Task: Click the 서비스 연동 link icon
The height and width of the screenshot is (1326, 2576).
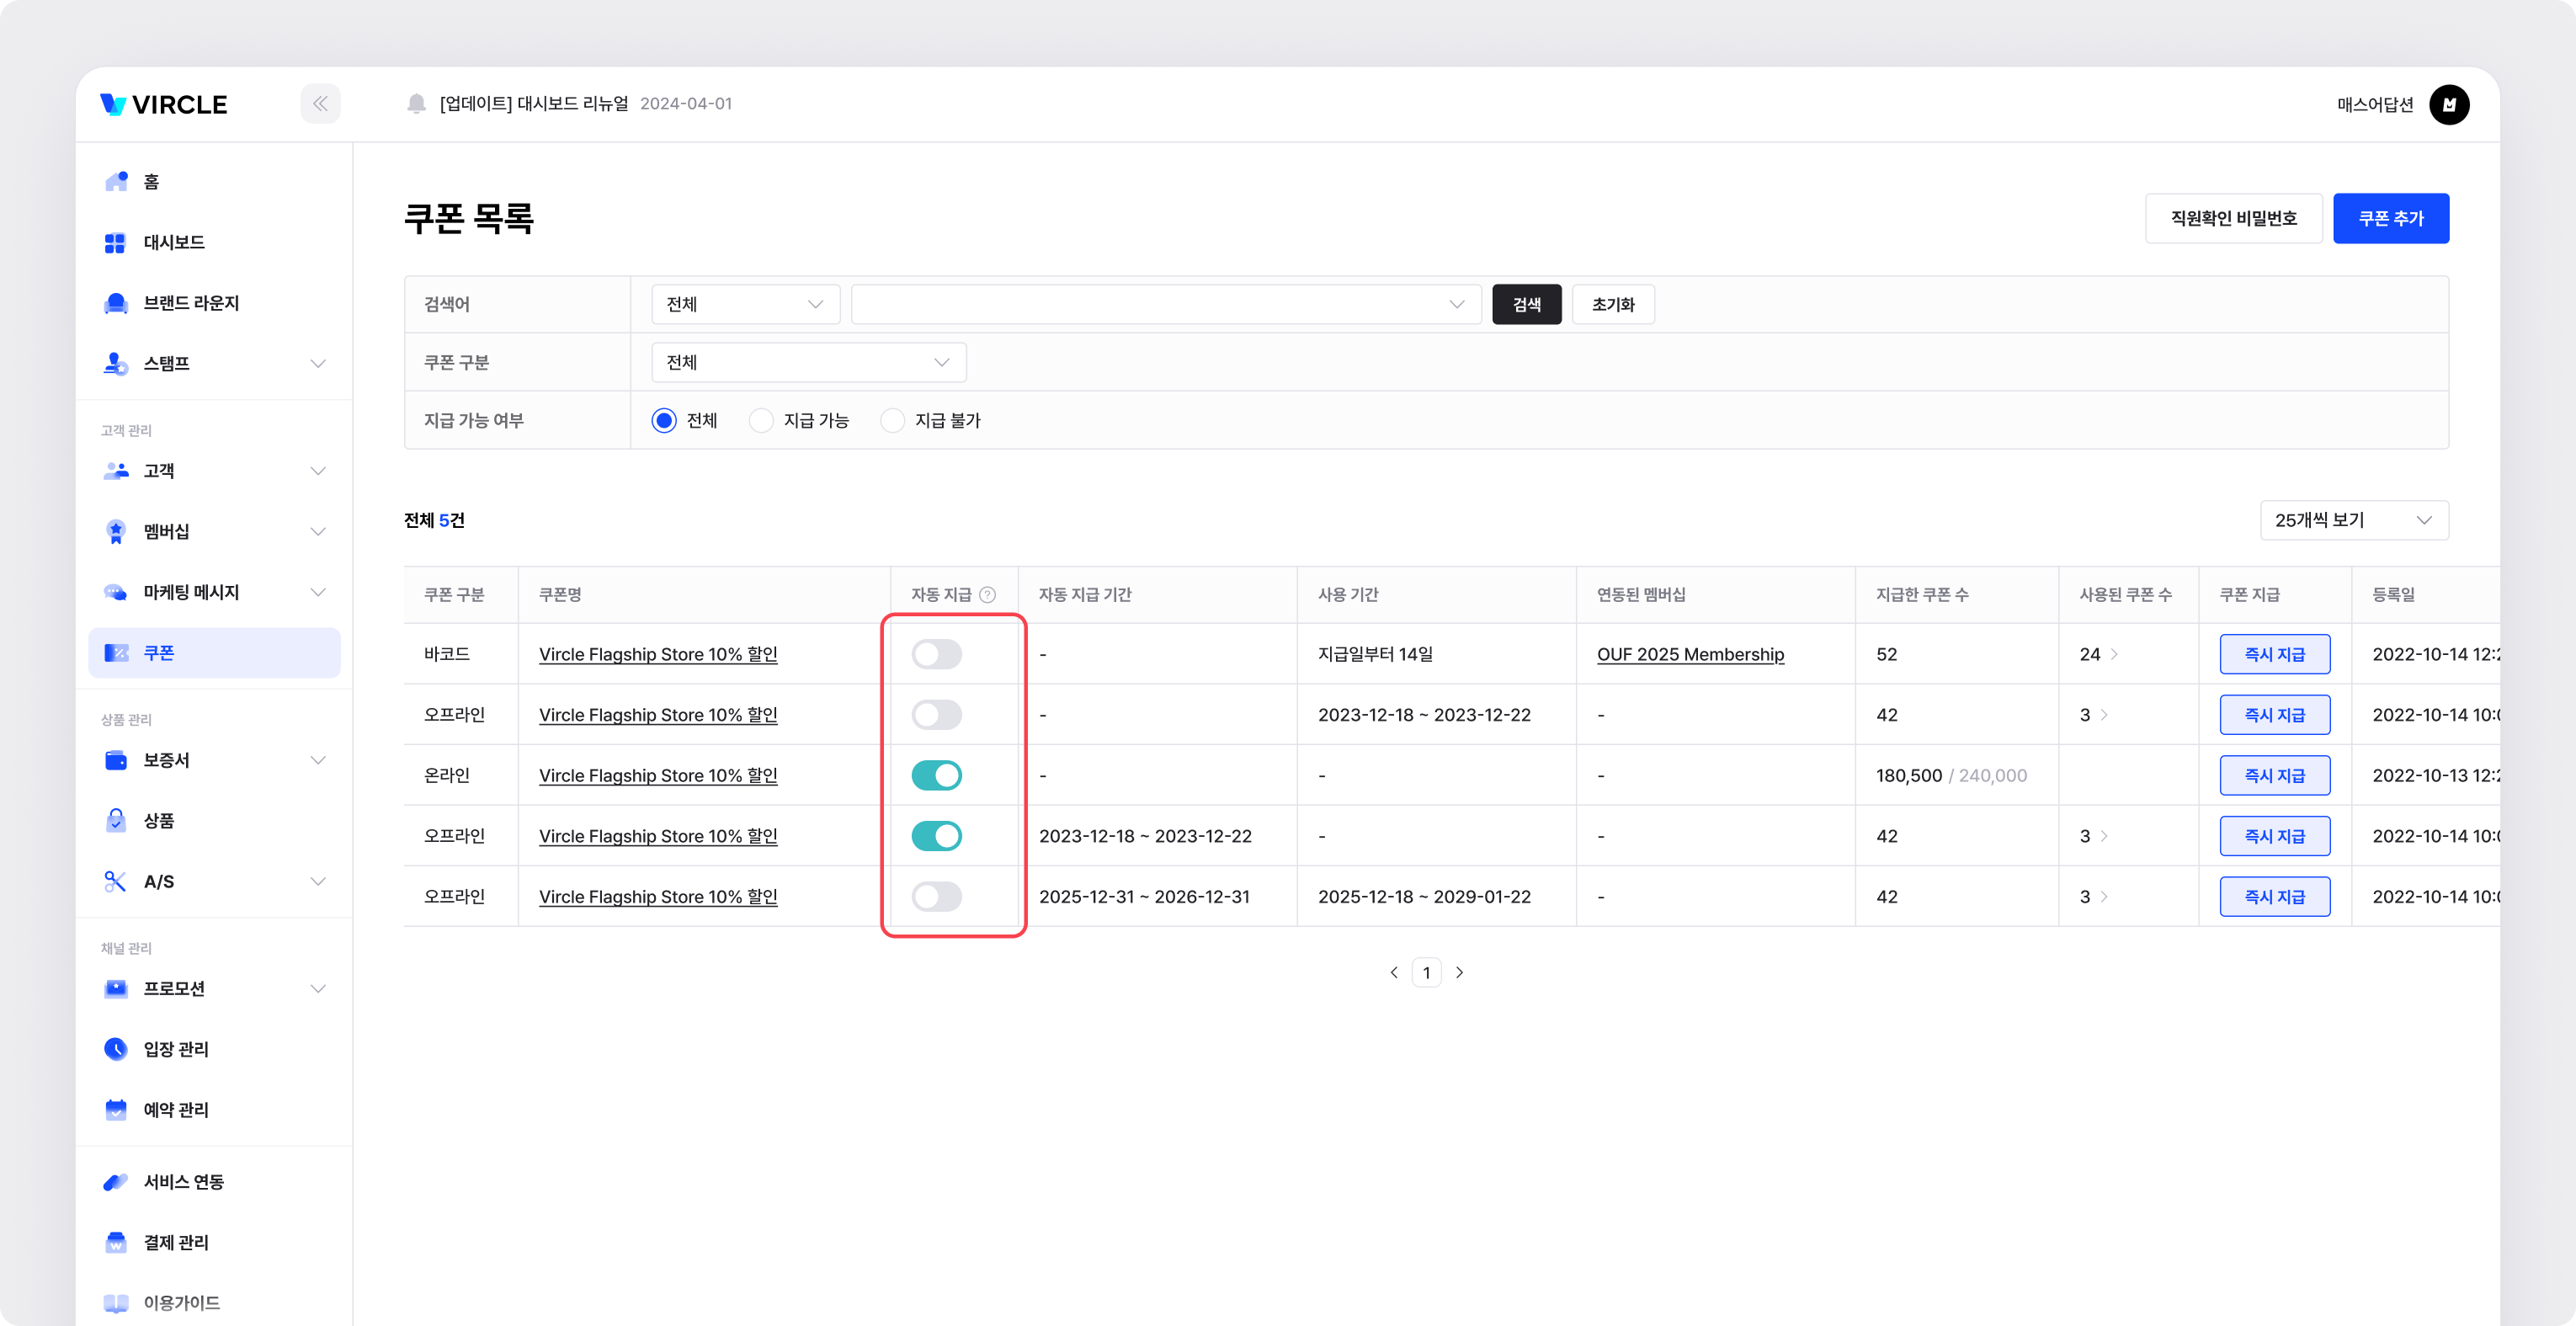Action: [x=116, y=1182]
